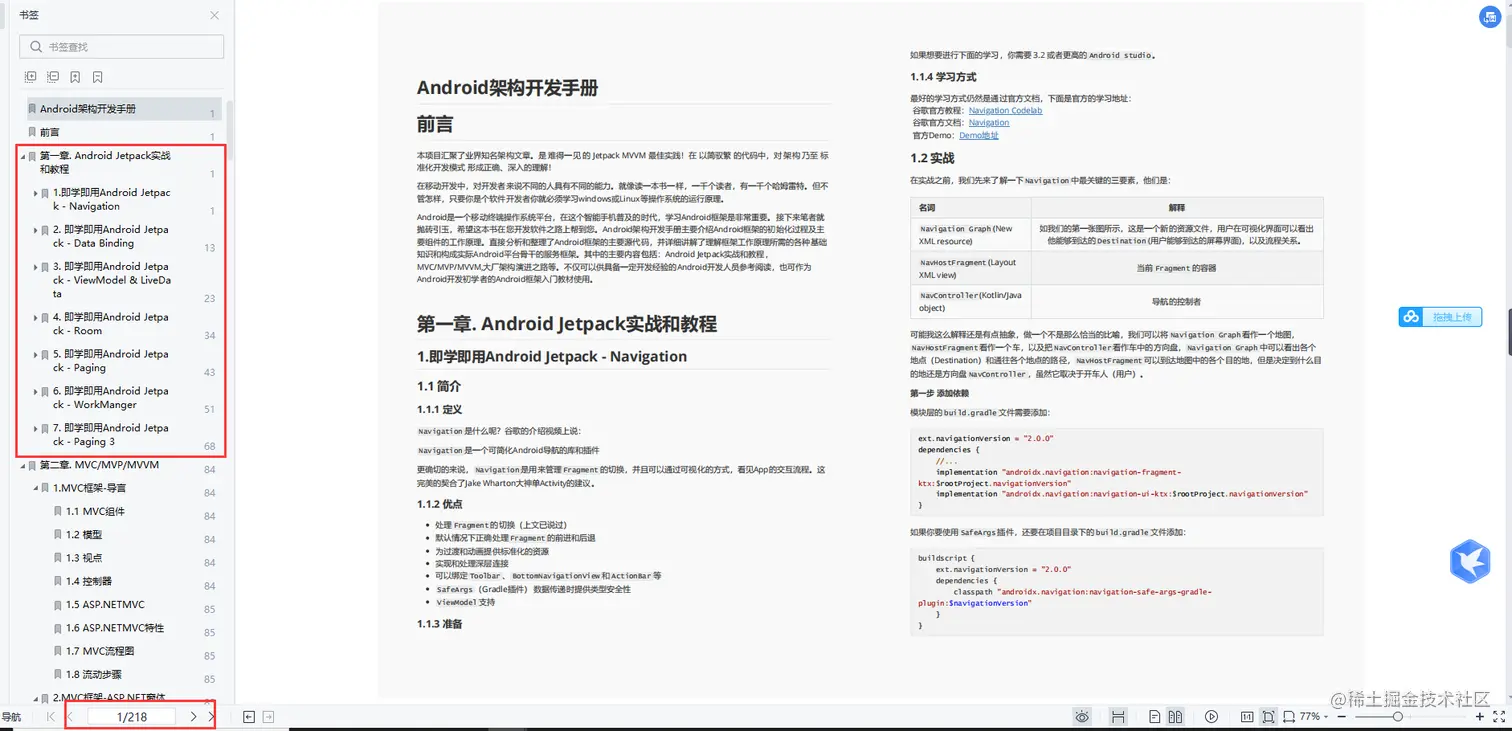Jump to last page with the >| icon
Viewport: 1512px width, 731px height.
tap(211, 717)
